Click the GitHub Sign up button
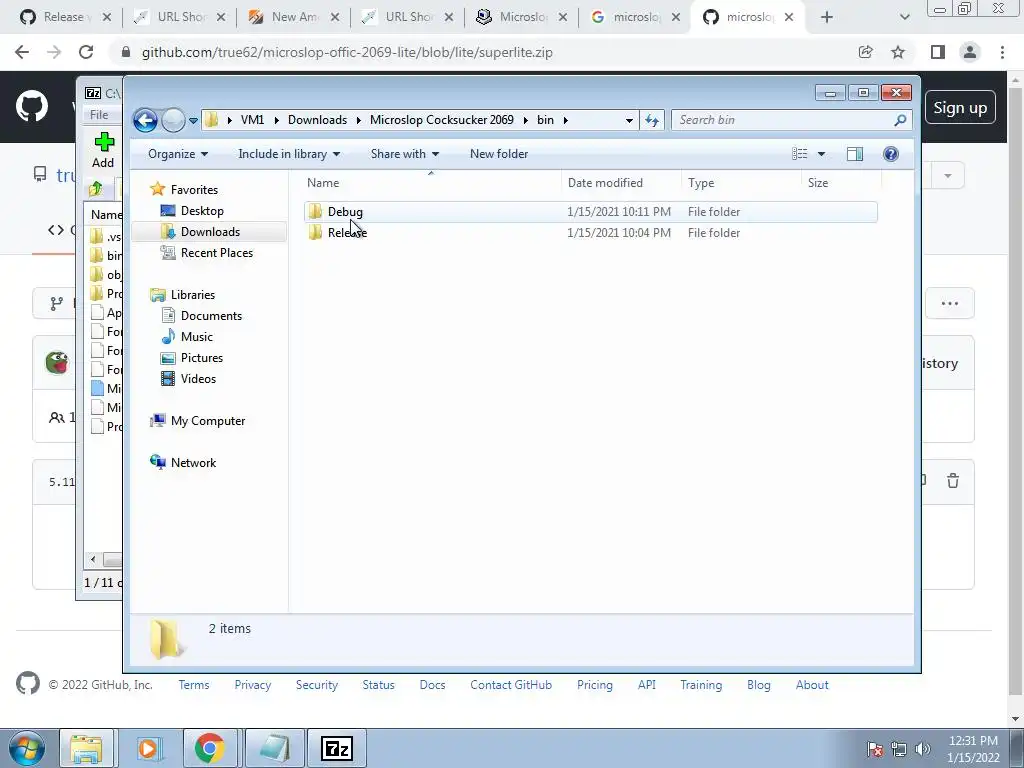1024x768 pixels. (x=960, y=108)
